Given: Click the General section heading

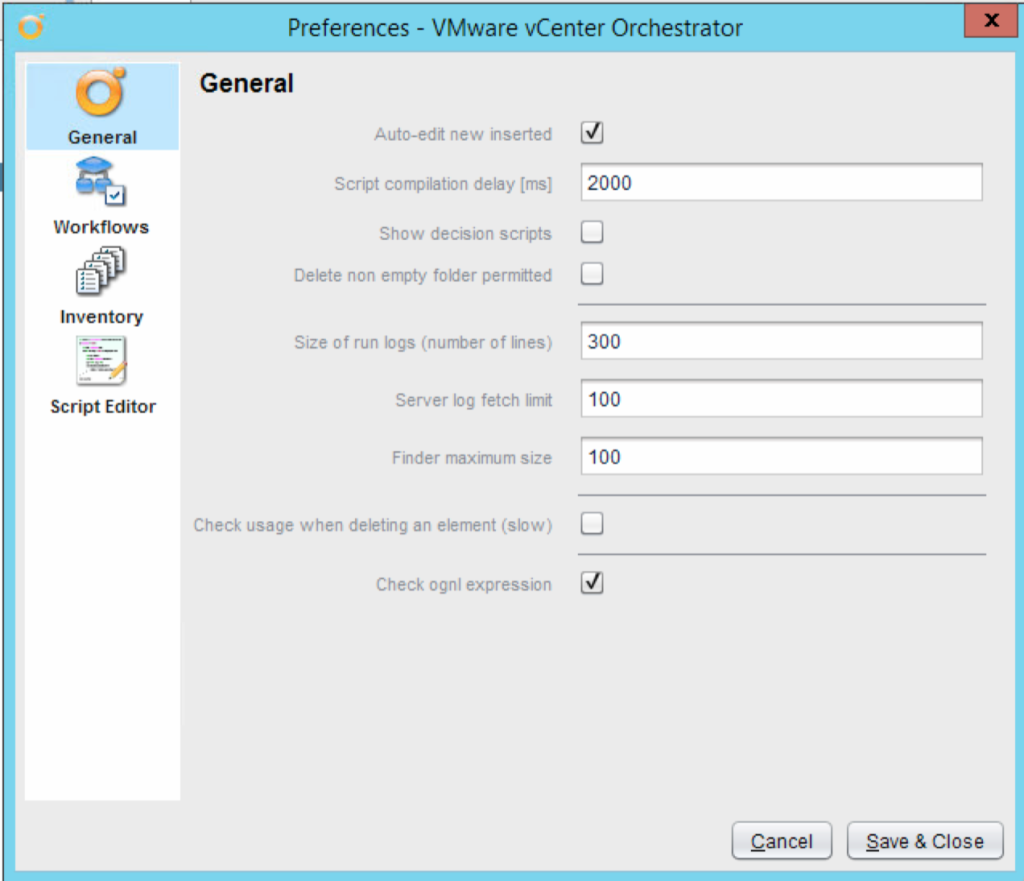Looking at the screenshot, I should tap(246, 84).
